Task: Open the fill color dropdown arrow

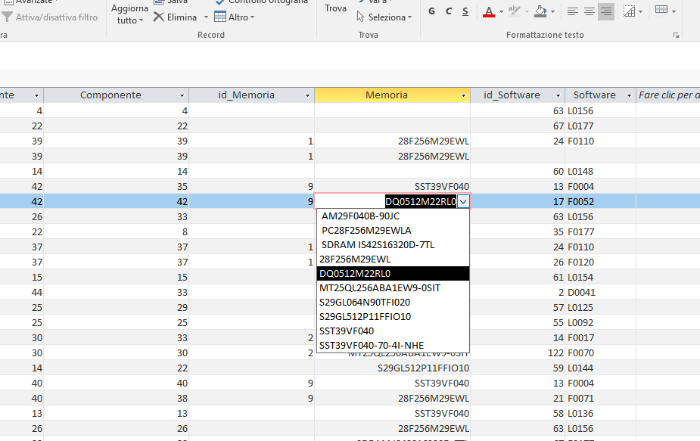Action: tap(553, 12)
